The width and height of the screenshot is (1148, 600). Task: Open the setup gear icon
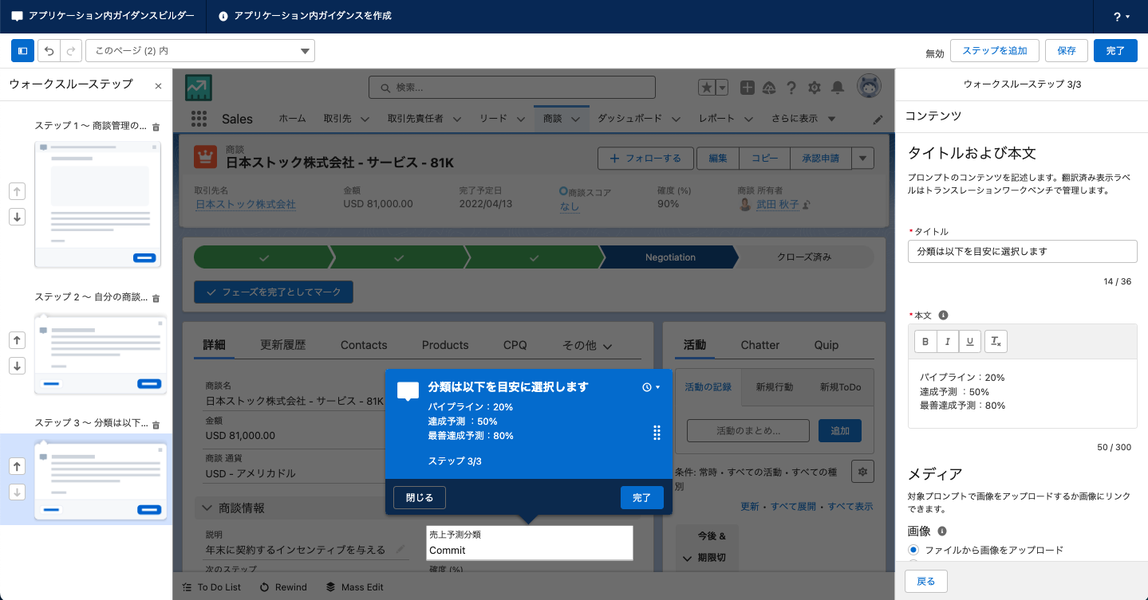(814, 88)
